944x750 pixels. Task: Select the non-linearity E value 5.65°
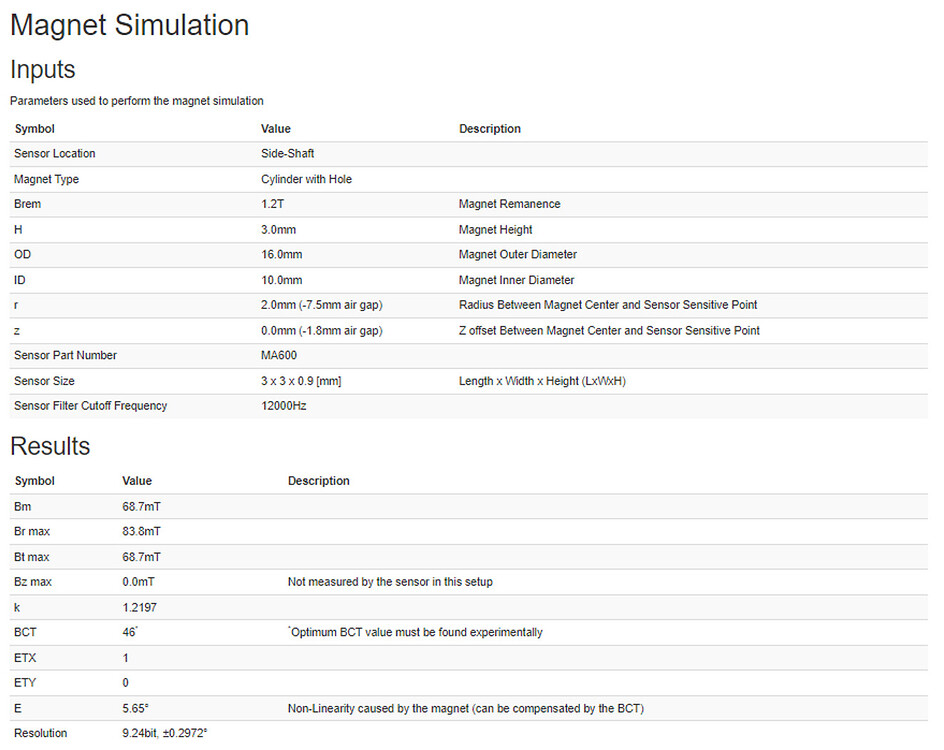coord(136,709)
